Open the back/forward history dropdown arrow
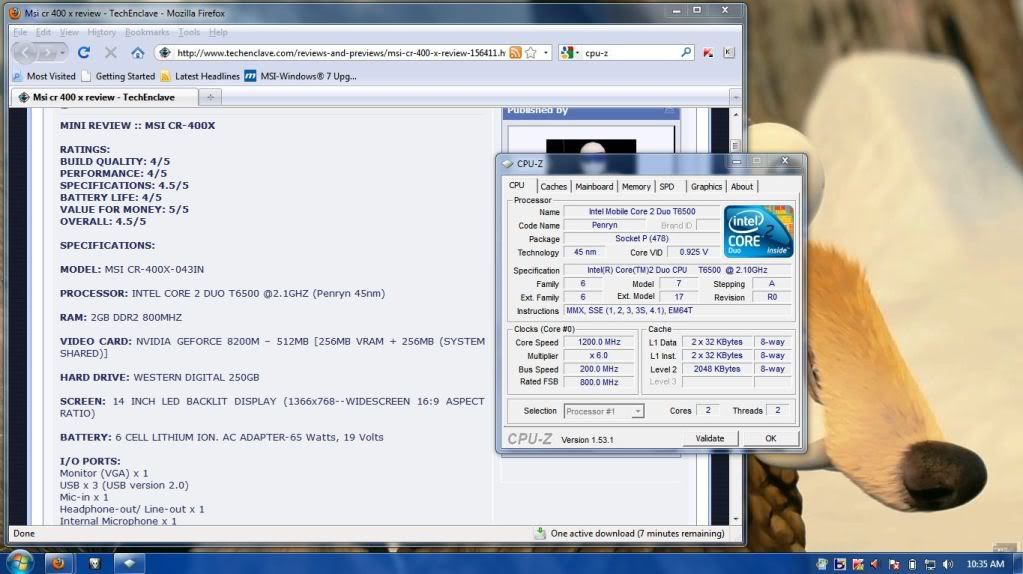Viewport: 1023px width, 574px height. (x=62, y=52)
